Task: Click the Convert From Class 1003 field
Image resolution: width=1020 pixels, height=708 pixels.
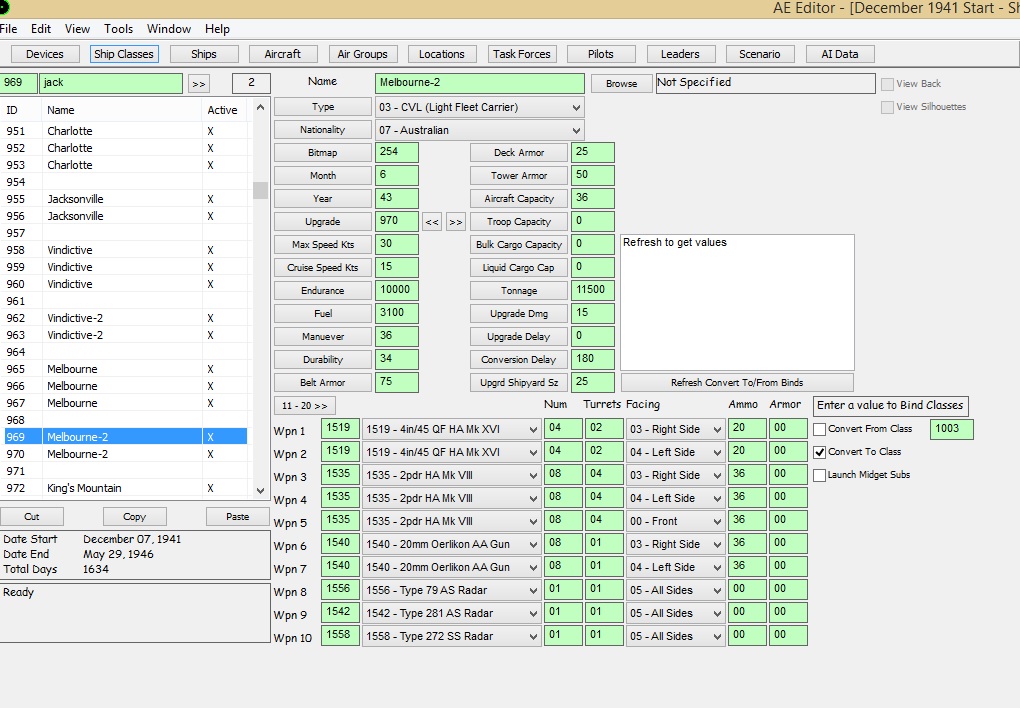Action: coord(952,429)
